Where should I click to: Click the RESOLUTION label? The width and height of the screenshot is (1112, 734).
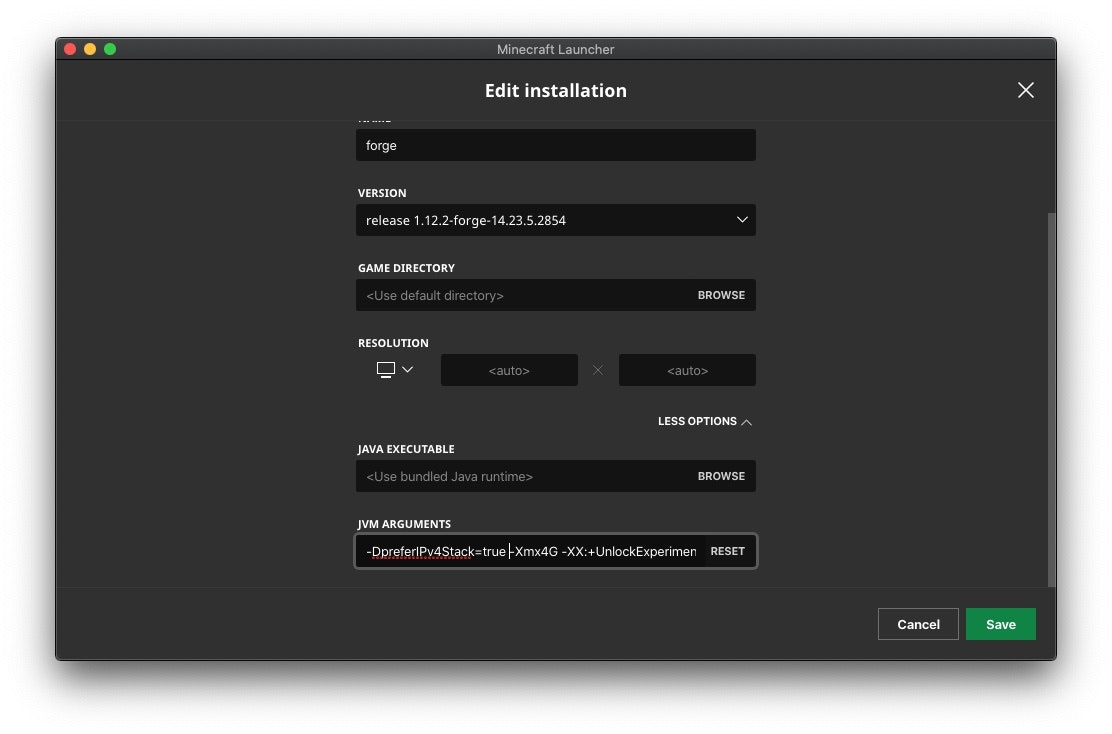[x=393, y=343]
